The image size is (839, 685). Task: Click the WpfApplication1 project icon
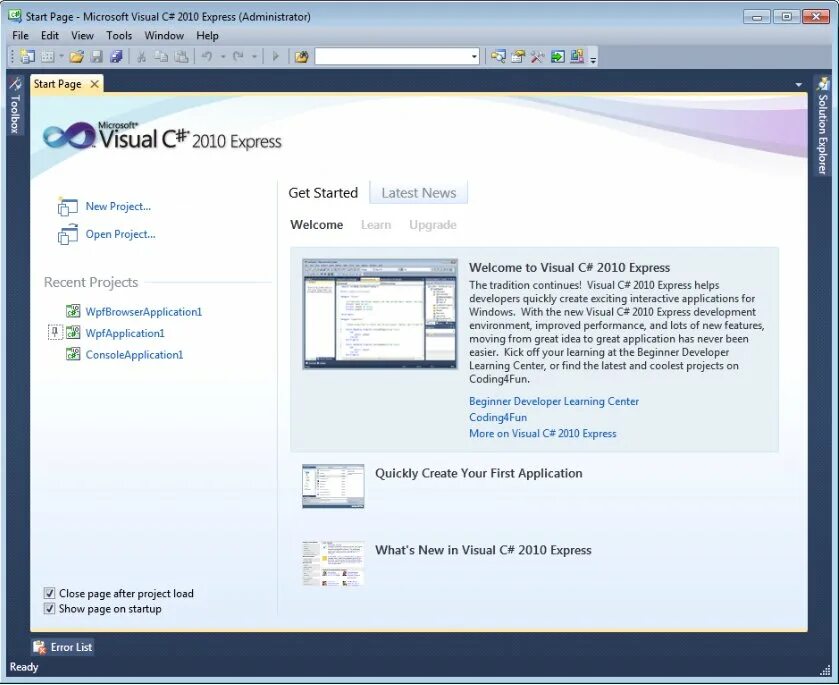pyautogui.click(x=73, y=333)
